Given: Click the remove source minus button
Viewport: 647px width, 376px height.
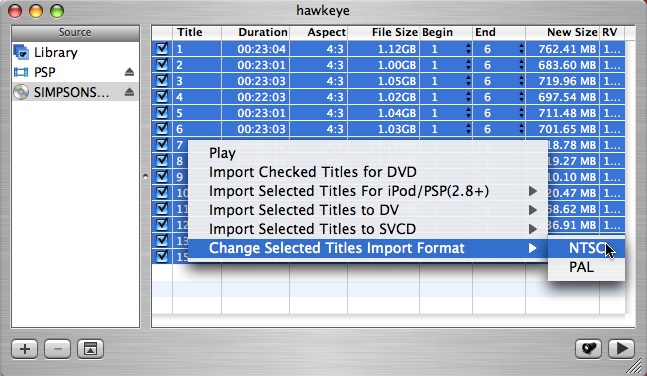Looking at the screenshot, I should [x=57, y=349].
